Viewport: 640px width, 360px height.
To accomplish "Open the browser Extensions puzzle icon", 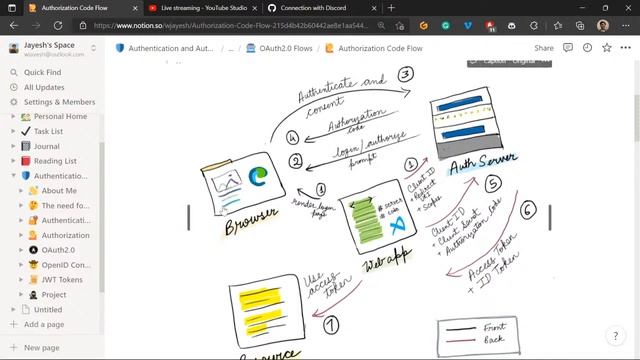I will [533, 26].
